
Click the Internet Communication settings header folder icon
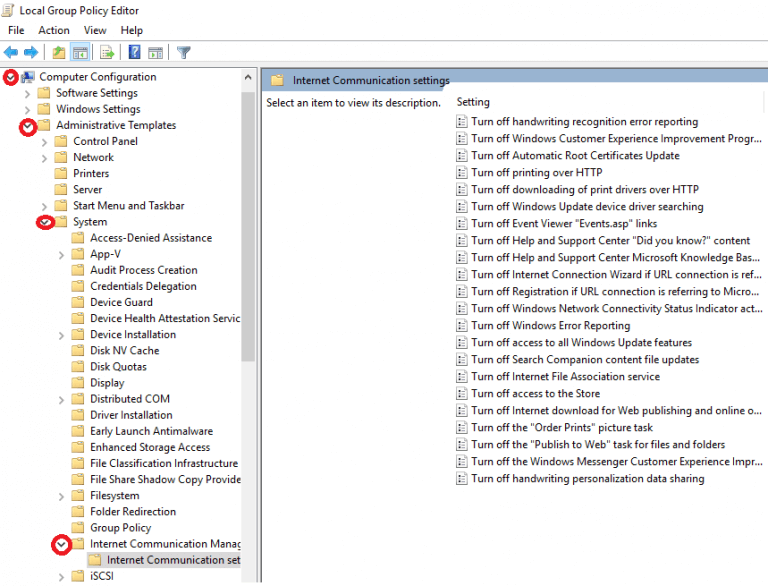point(277,80)
